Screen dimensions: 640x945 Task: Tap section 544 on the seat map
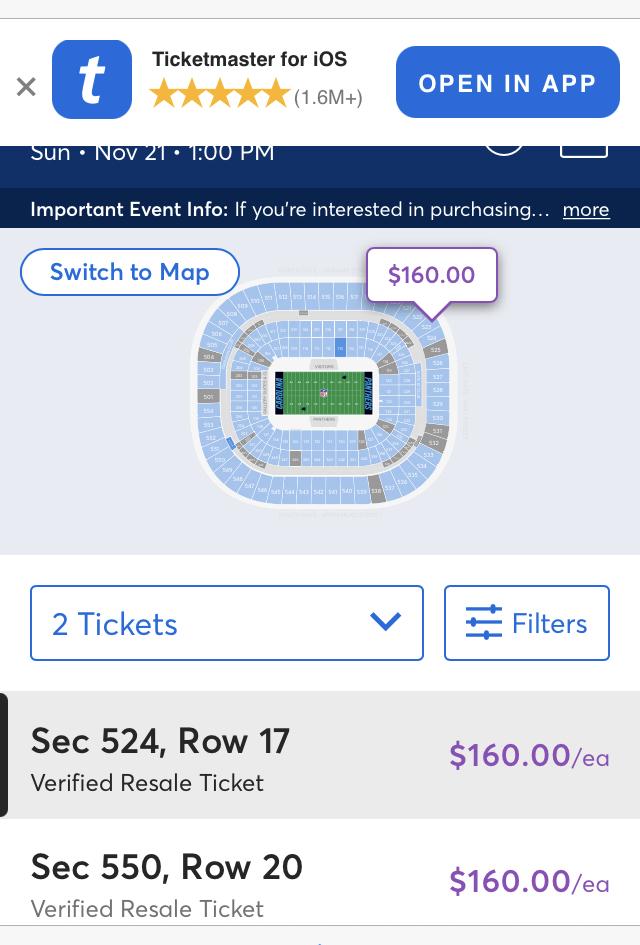[x=290, y=492]
